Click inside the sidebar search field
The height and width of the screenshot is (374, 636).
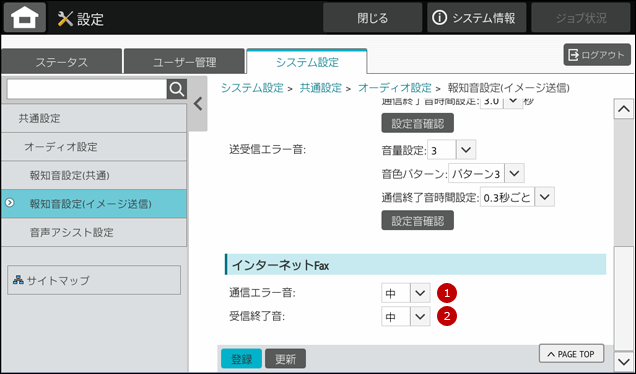pos(87,89)
